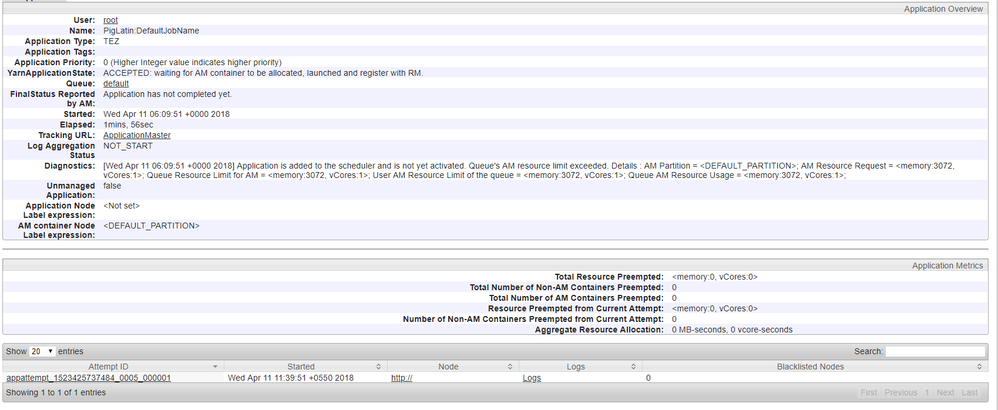Sort by Attempt ID column header

click(x=113, y=367)
